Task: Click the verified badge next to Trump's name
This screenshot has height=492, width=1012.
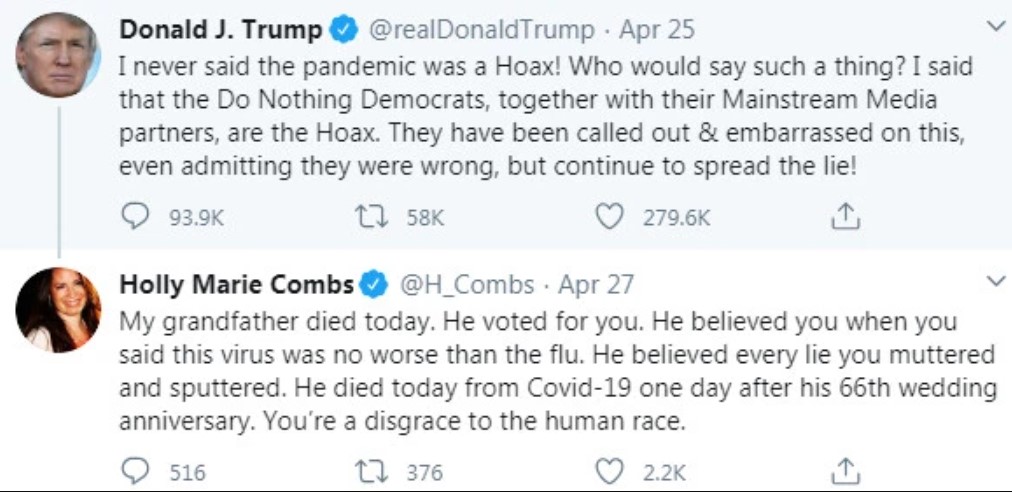Action: pos(345,31)
